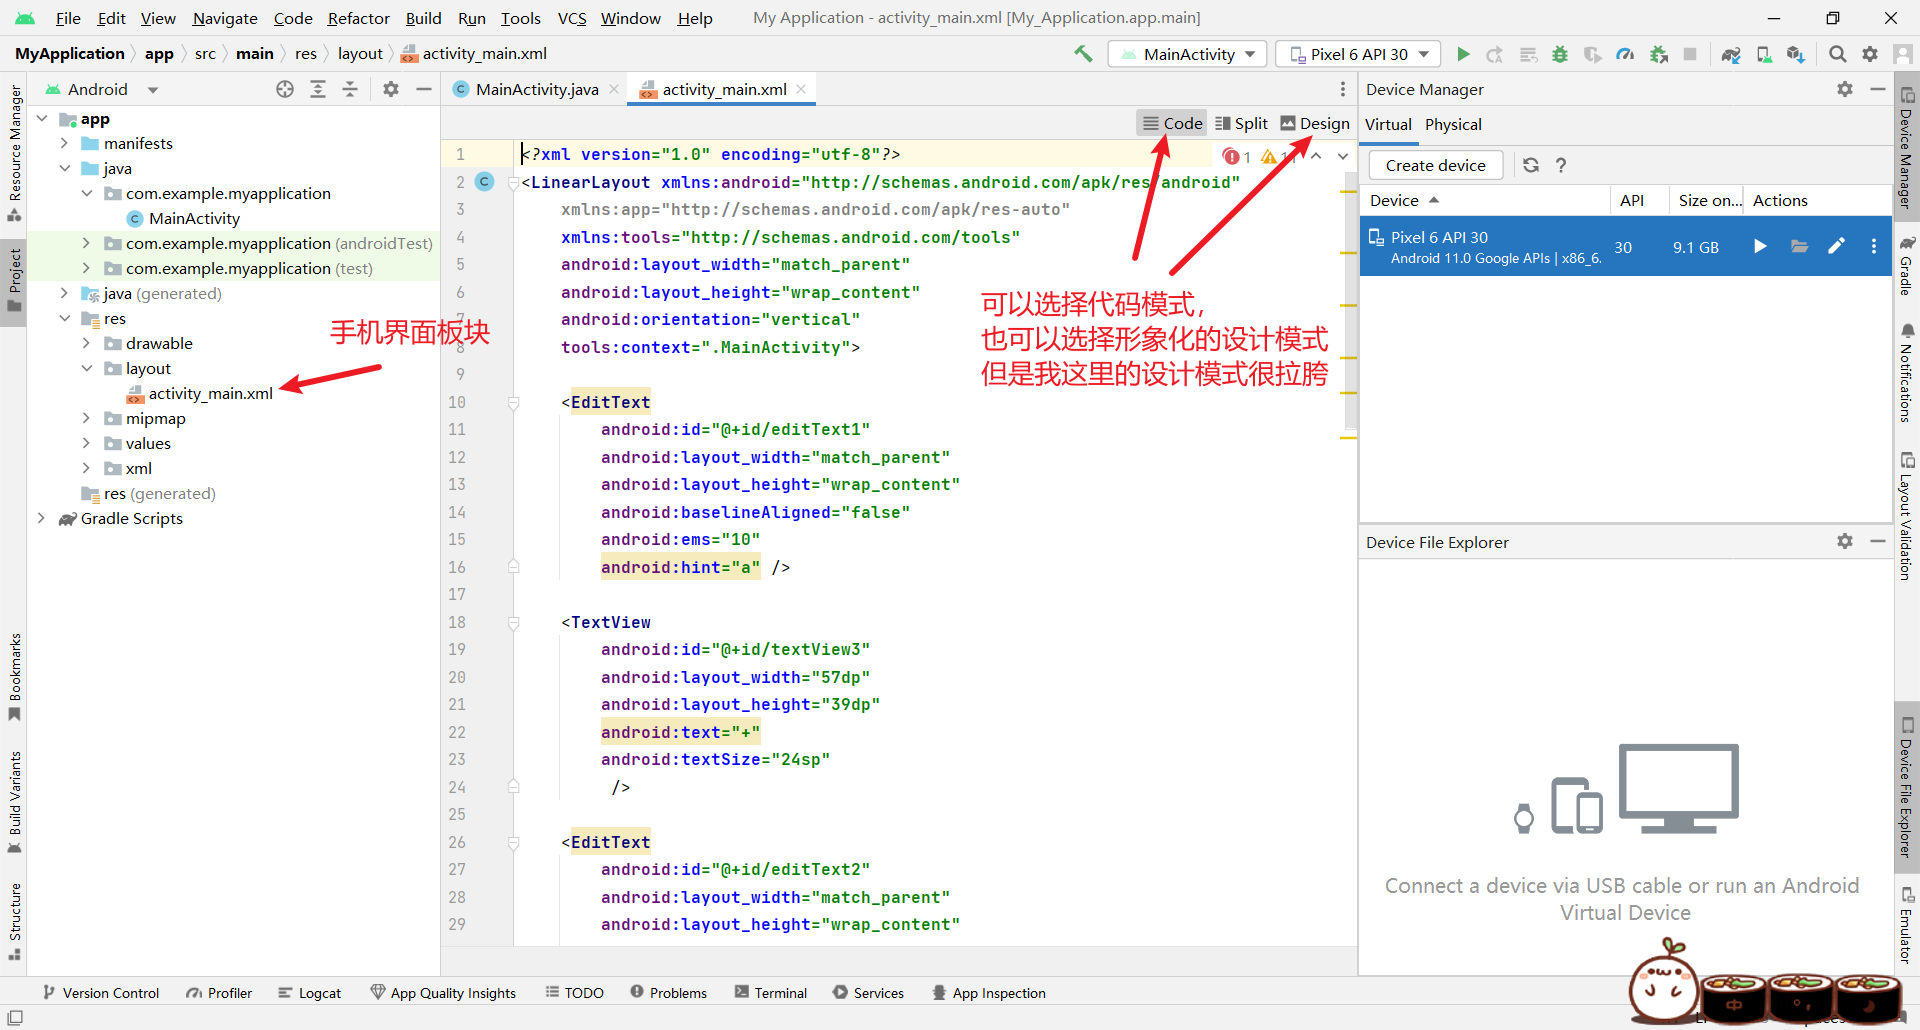Toggle the Resource Manager side panel
The image size is (1920, 1030).
point(14,153)
